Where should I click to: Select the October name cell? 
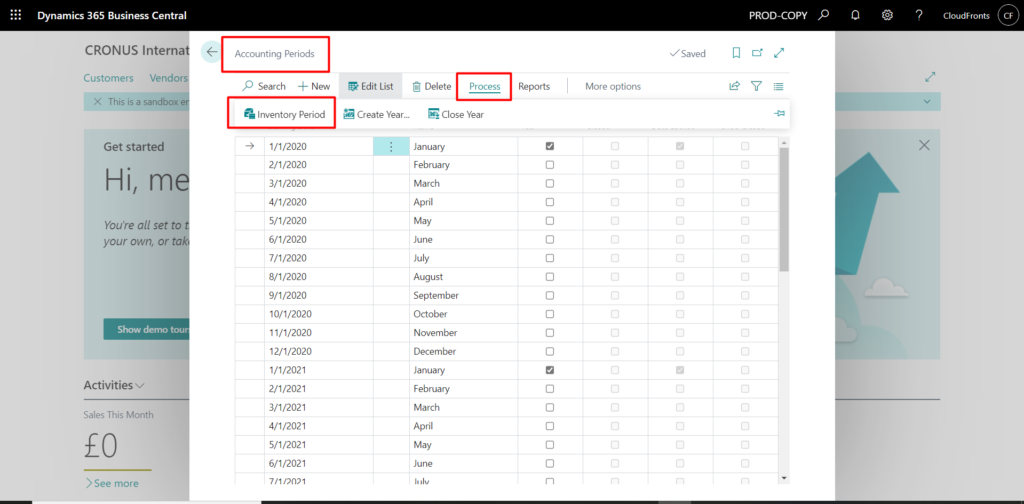464,314
